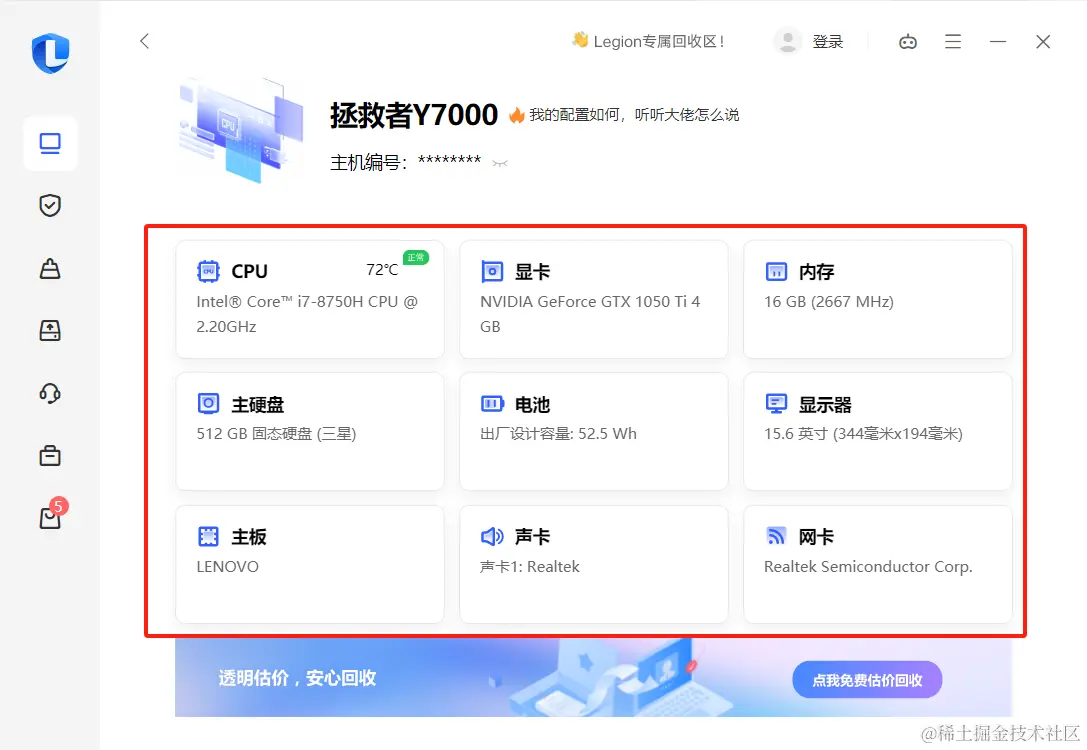Click the CPU 72°C temperature reading
Screen dimensions: 1087x750
pos(382,270)
